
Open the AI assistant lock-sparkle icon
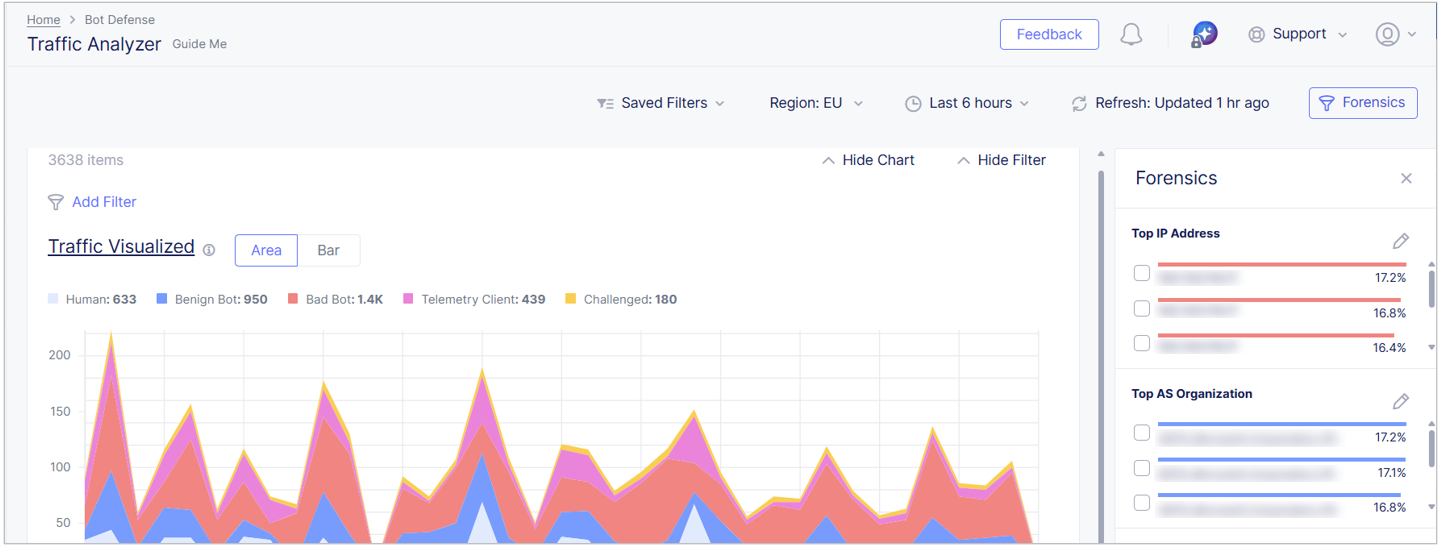[x=1204, y=34]
